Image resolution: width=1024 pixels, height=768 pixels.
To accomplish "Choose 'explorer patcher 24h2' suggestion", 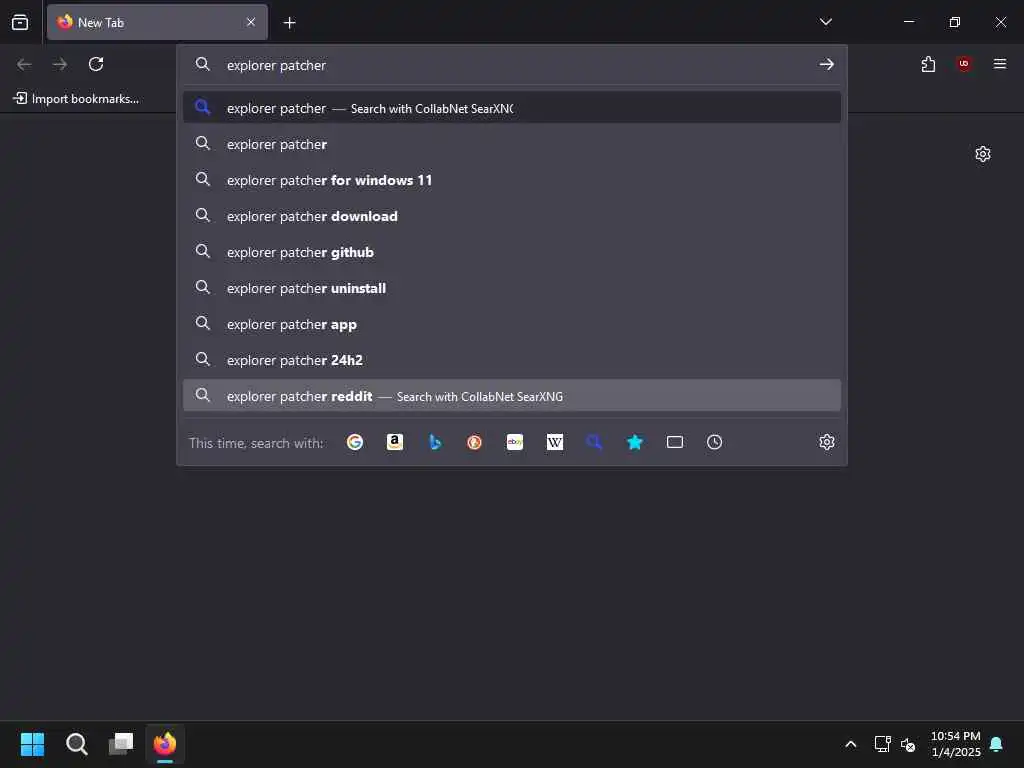I will (511, 360).
